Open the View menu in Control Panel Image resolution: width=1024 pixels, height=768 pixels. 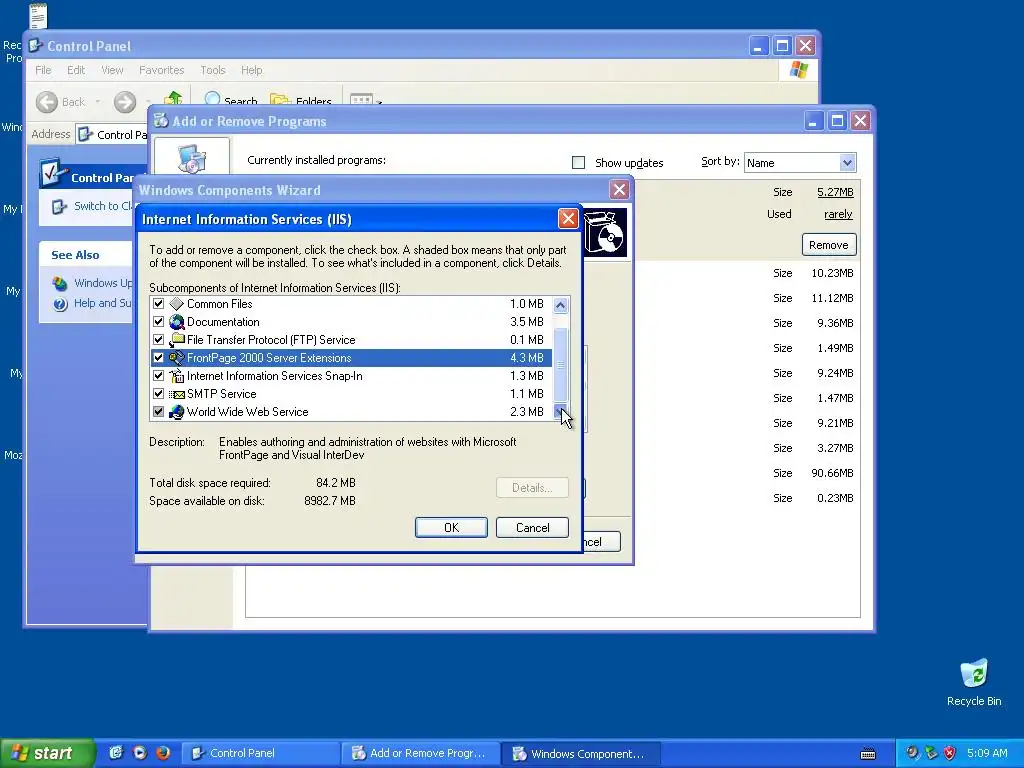pyautogui.click(x=112, y=70)
